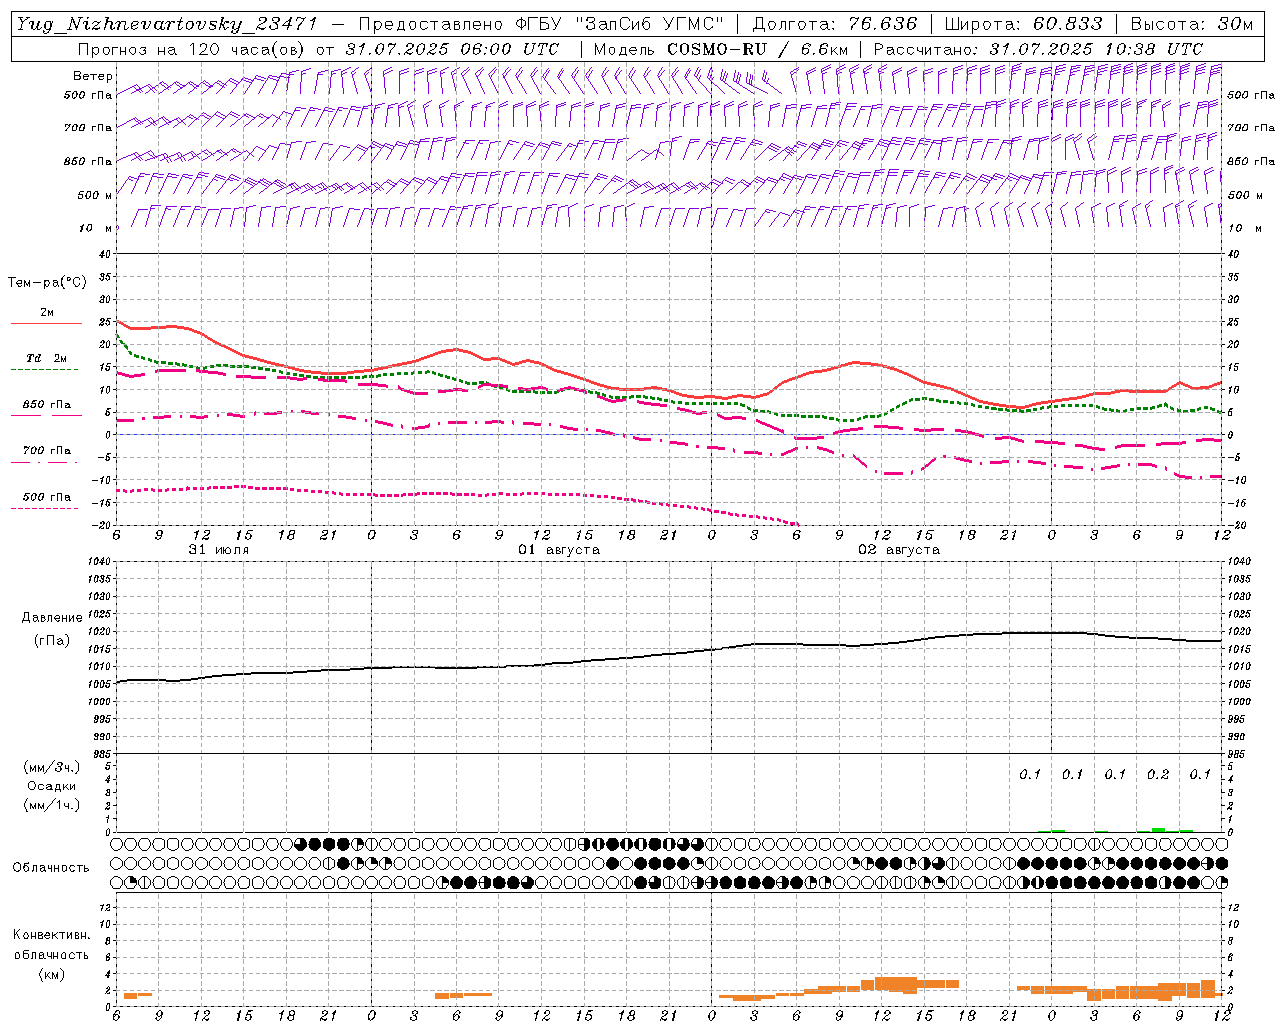Click the (гПа) unit label under Давление
Viewport: 1280px width, 1024px height.
coord(52,640)
